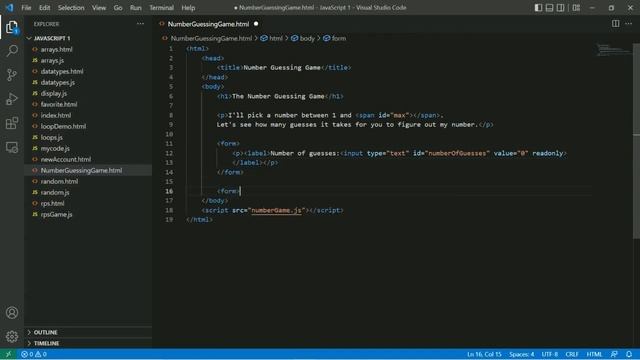Open index.html in explorer
This screenshot has width=640, height=360.
point(56,116)
